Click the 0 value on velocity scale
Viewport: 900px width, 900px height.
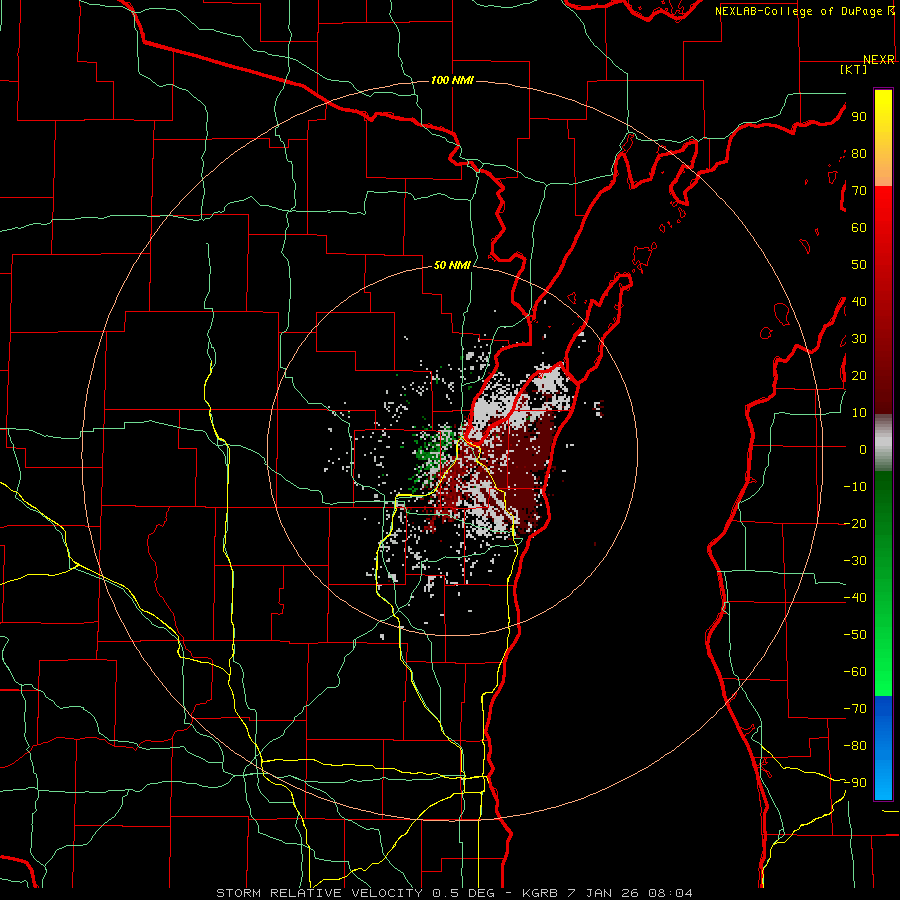tap(863, 449)
